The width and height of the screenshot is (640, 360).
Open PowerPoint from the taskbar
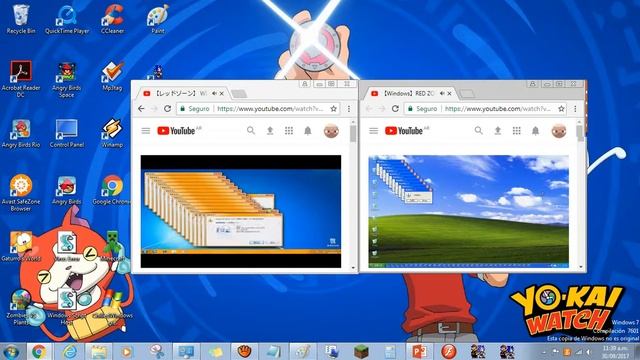[419, 351]
